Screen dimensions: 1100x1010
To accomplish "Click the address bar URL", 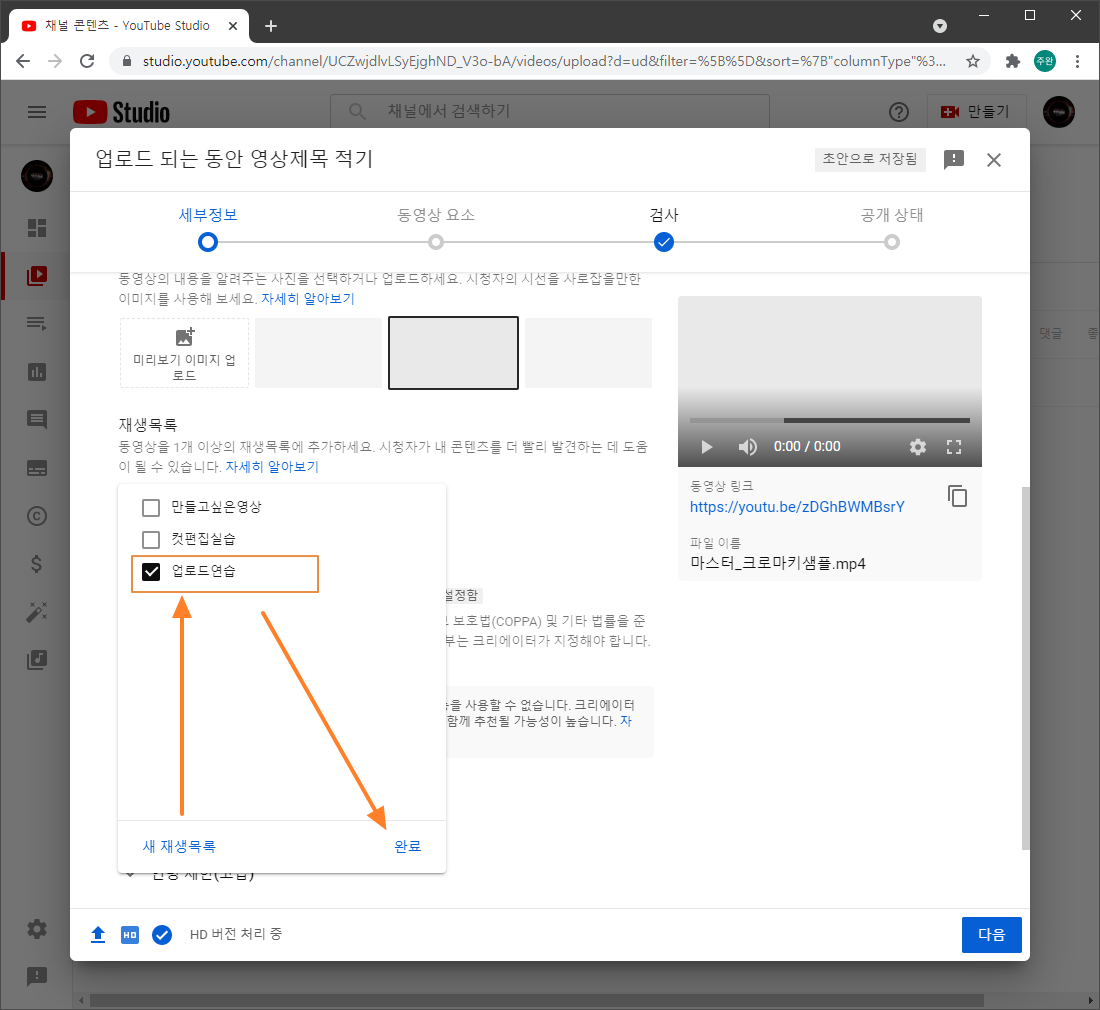I will tap(544, 61).
